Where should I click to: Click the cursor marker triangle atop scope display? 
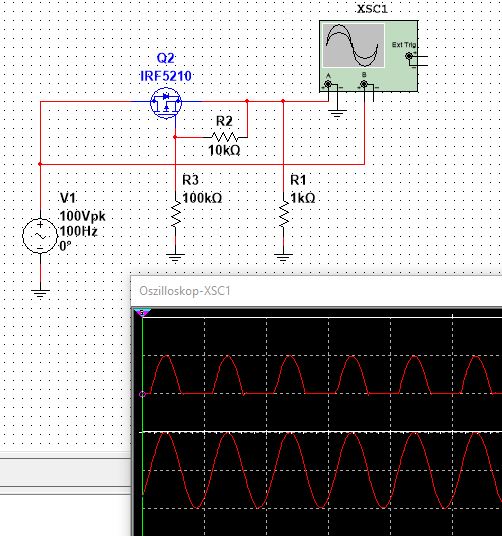pos(142,312)
